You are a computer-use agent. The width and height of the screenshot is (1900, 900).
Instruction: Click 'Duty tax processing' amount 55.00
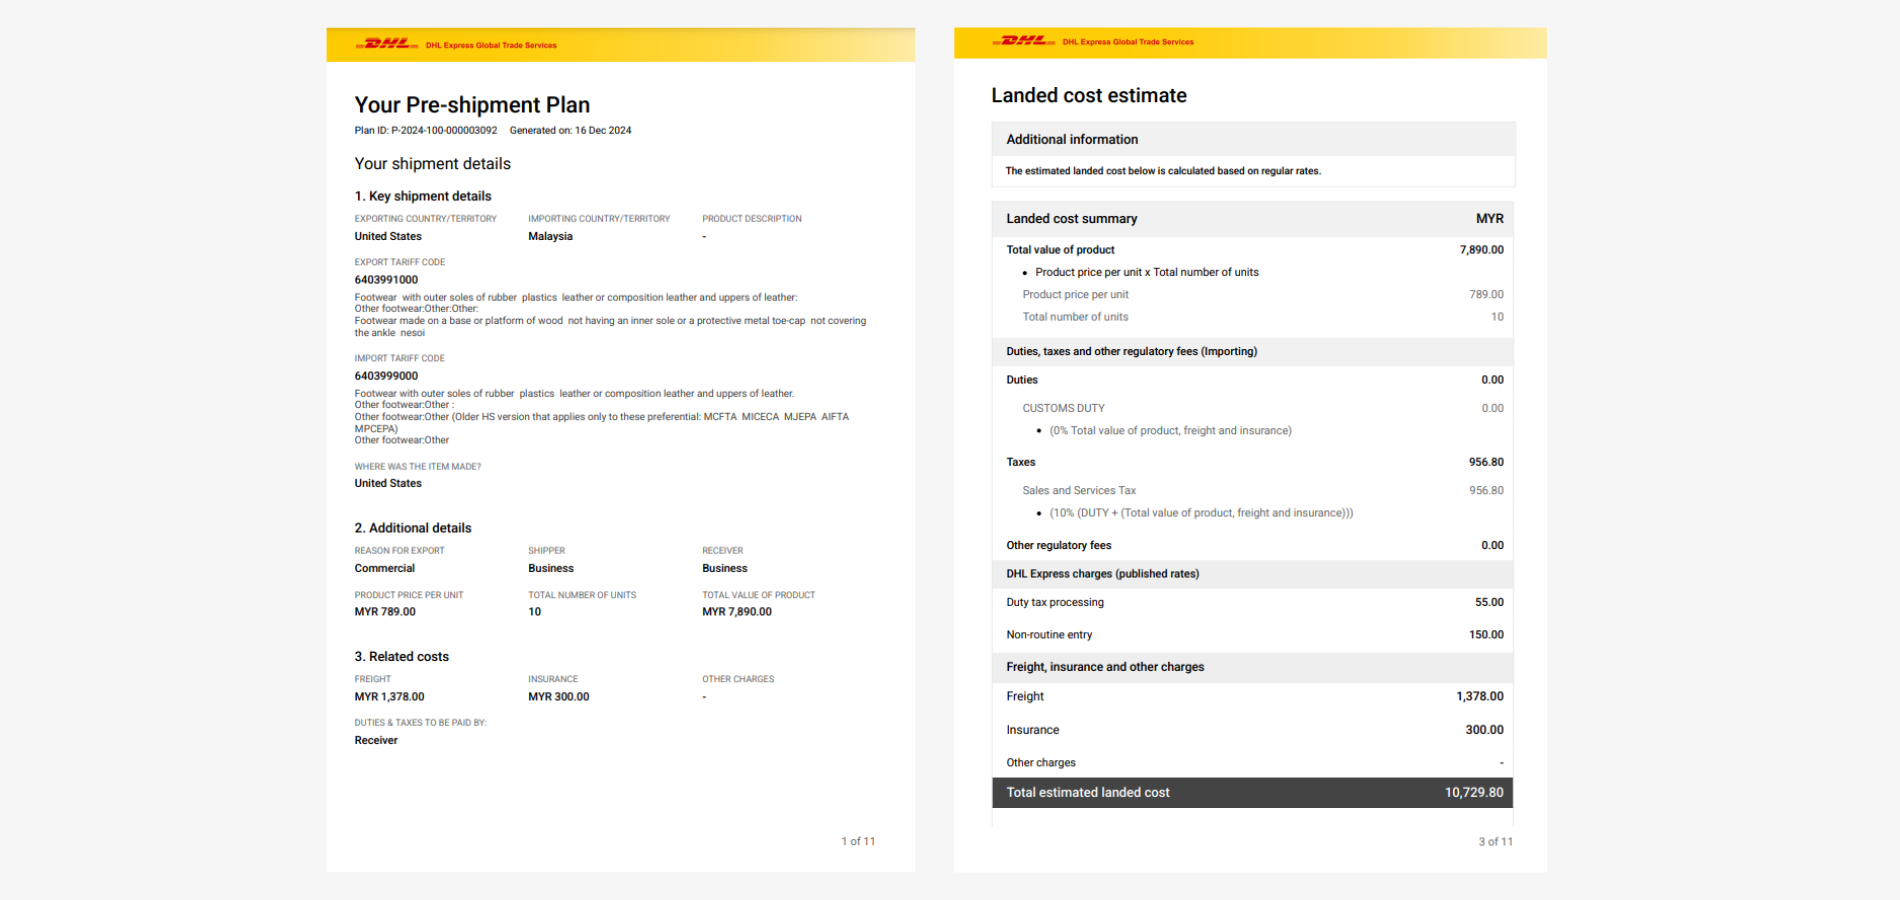coord(1489,602)
